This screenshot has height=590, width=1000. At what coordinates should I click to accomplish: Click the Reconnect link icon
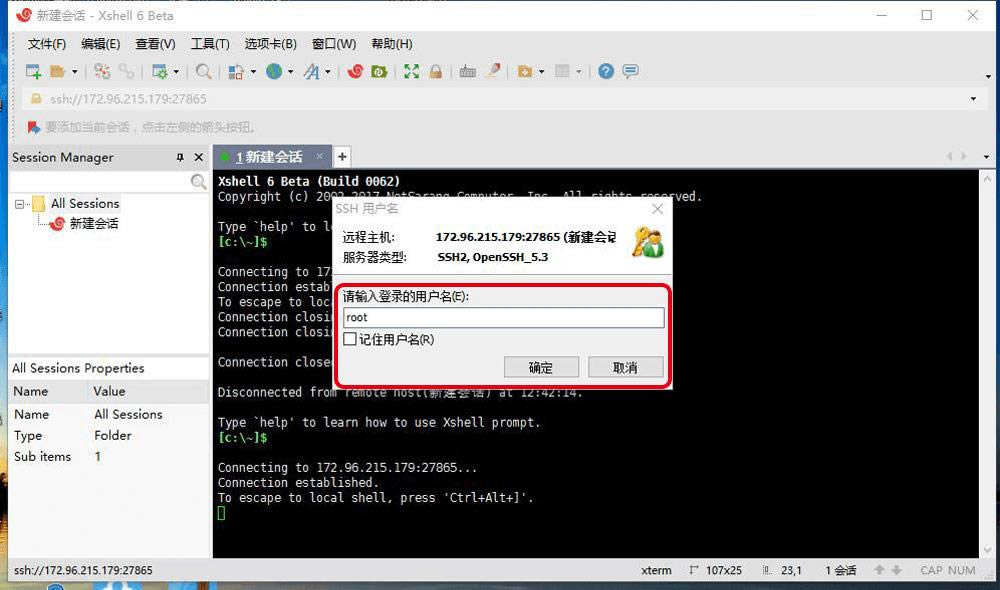126,71
